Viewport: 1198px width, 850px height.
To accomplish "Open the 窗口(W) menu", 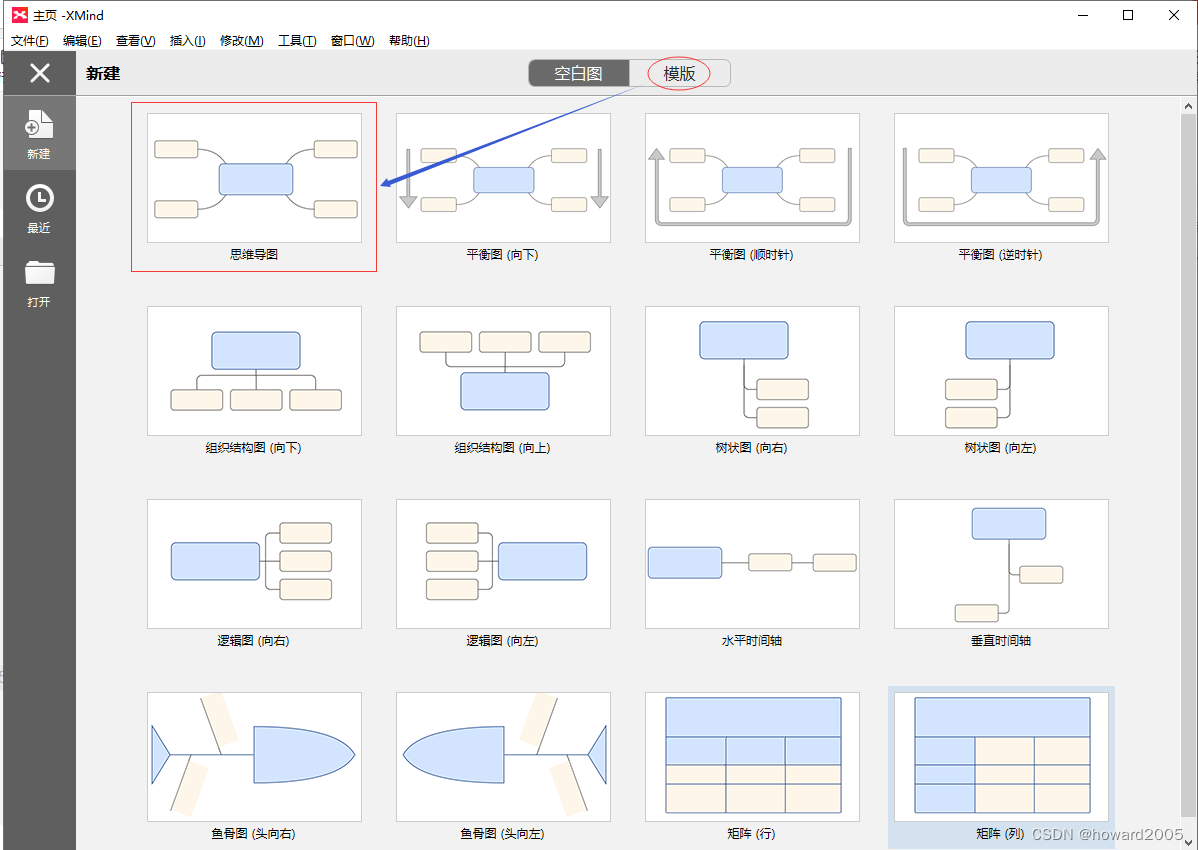I will (x=352, y=40).
